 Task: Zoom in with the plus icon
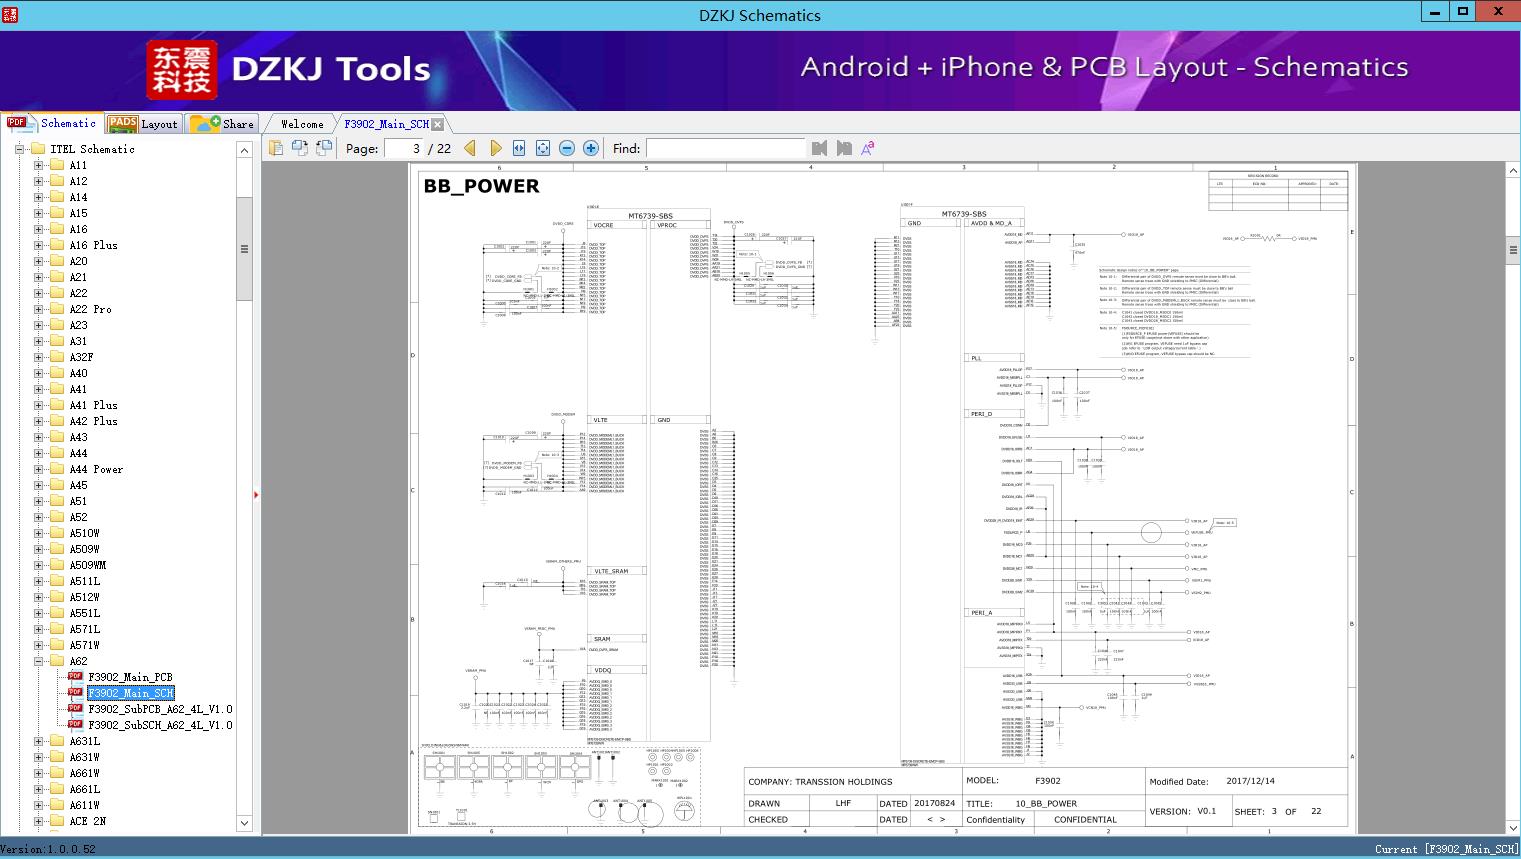(x=591, y=148)
